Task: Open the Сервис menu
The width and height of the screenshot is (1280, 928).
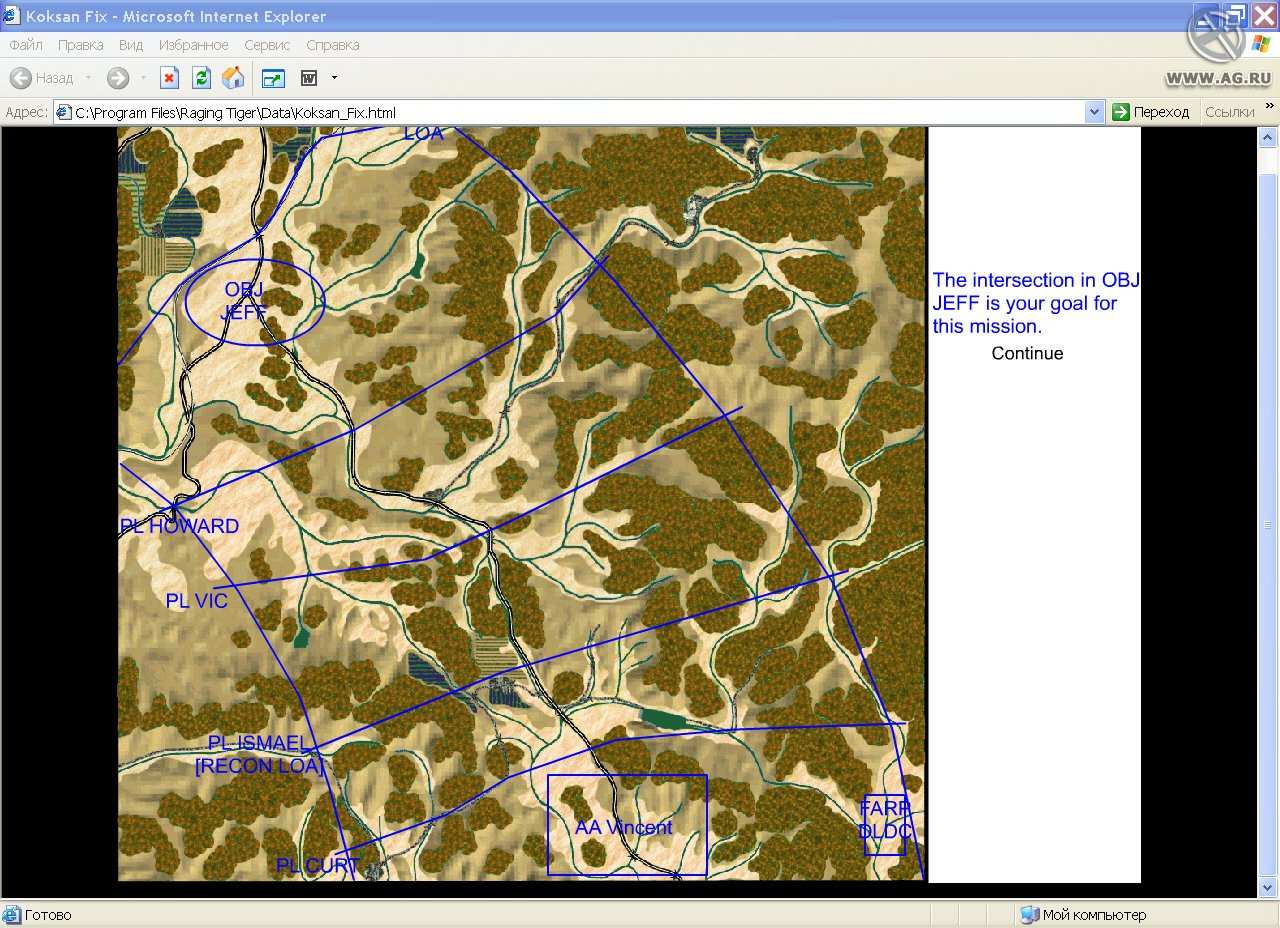Action: tap(267, 45)
